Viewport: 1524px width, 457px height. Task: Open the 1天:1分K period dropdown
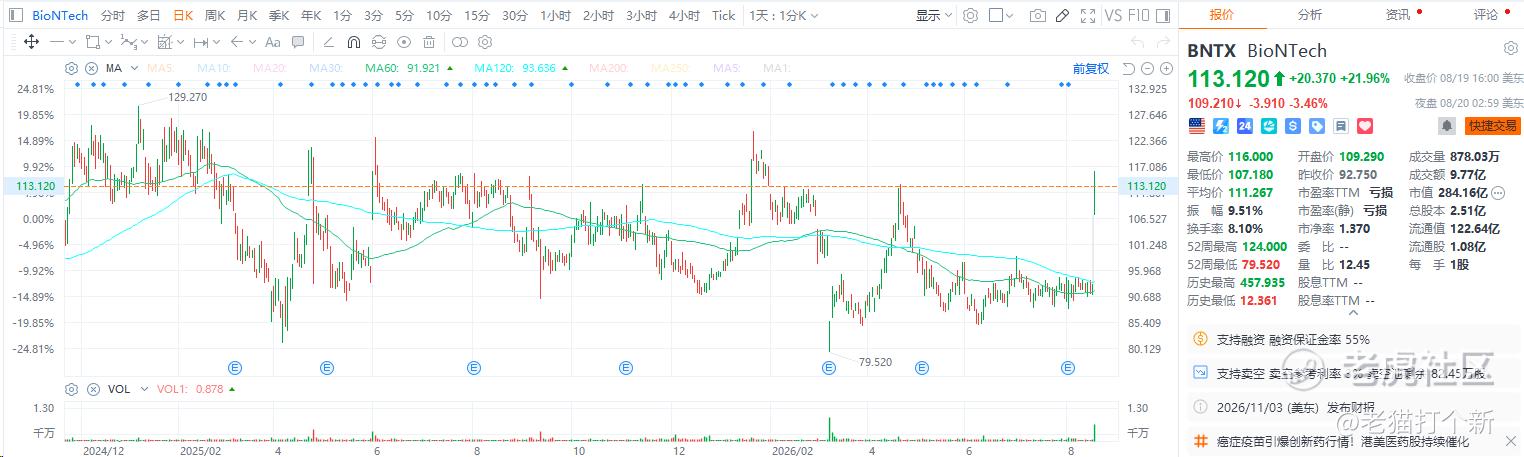pyautogui.click(x=783, y=15)
